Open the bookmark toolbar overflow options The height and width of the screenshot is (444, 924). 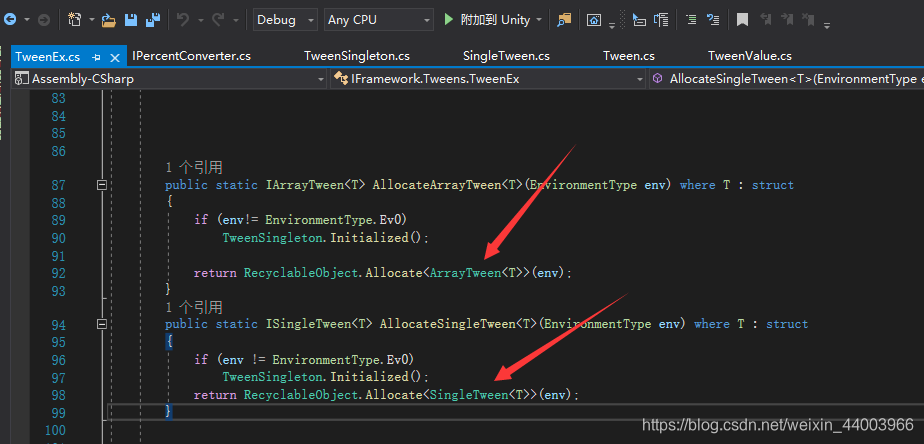827,25
